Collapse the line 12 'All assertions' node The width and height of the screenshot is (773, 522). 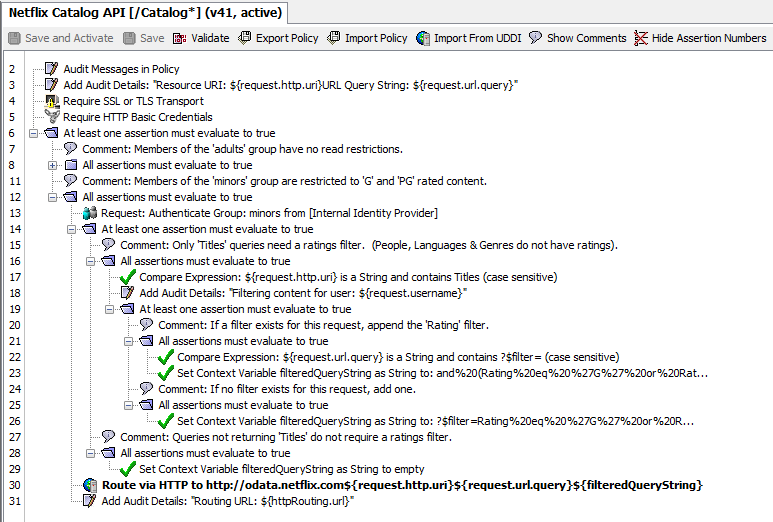point(52,197)
